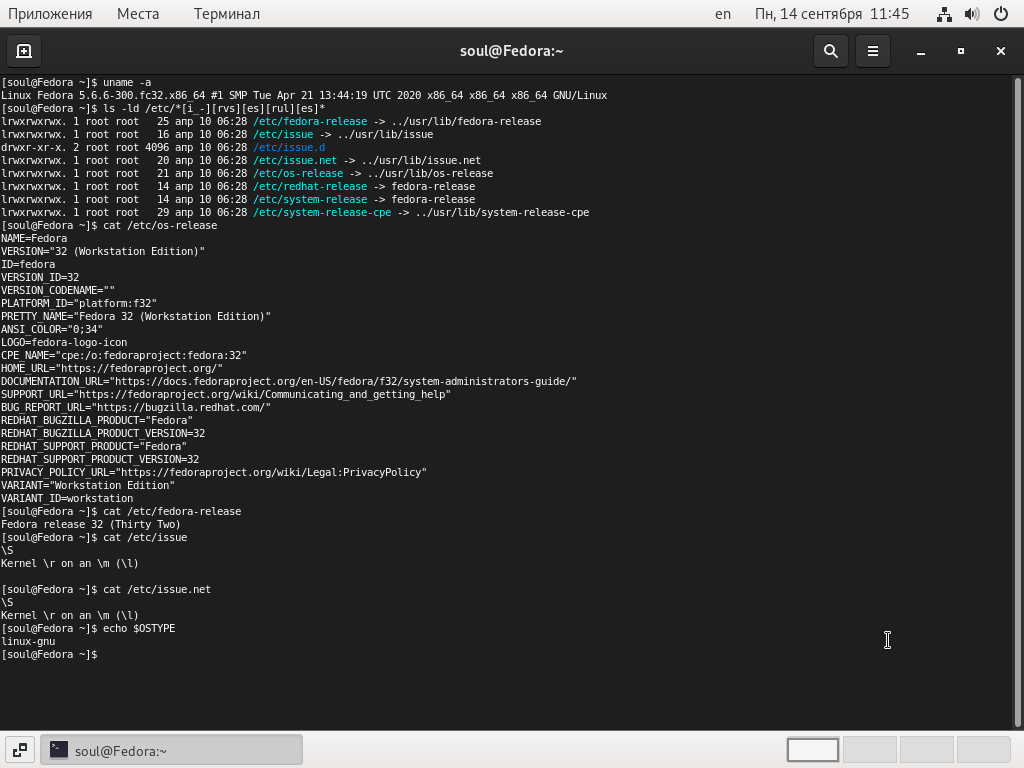Click the 'echo $OSTYPE' command line

(x=88, y=628)
